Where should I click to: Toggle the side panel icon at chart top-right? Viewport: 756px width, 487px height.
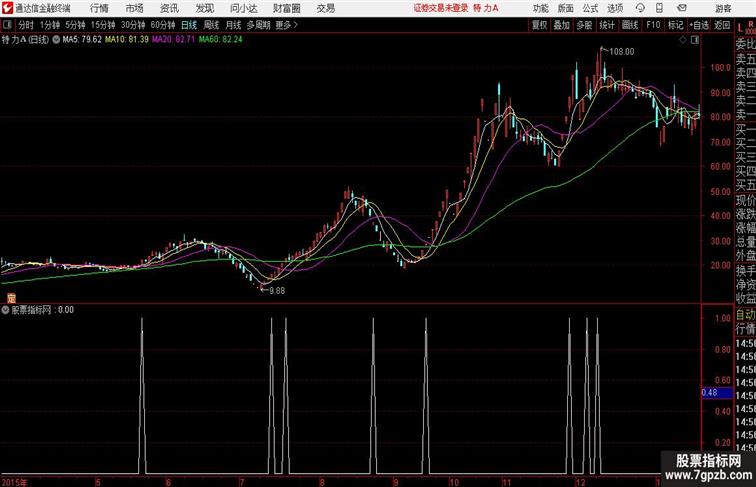pyautogui.click(x=695, y=40)
